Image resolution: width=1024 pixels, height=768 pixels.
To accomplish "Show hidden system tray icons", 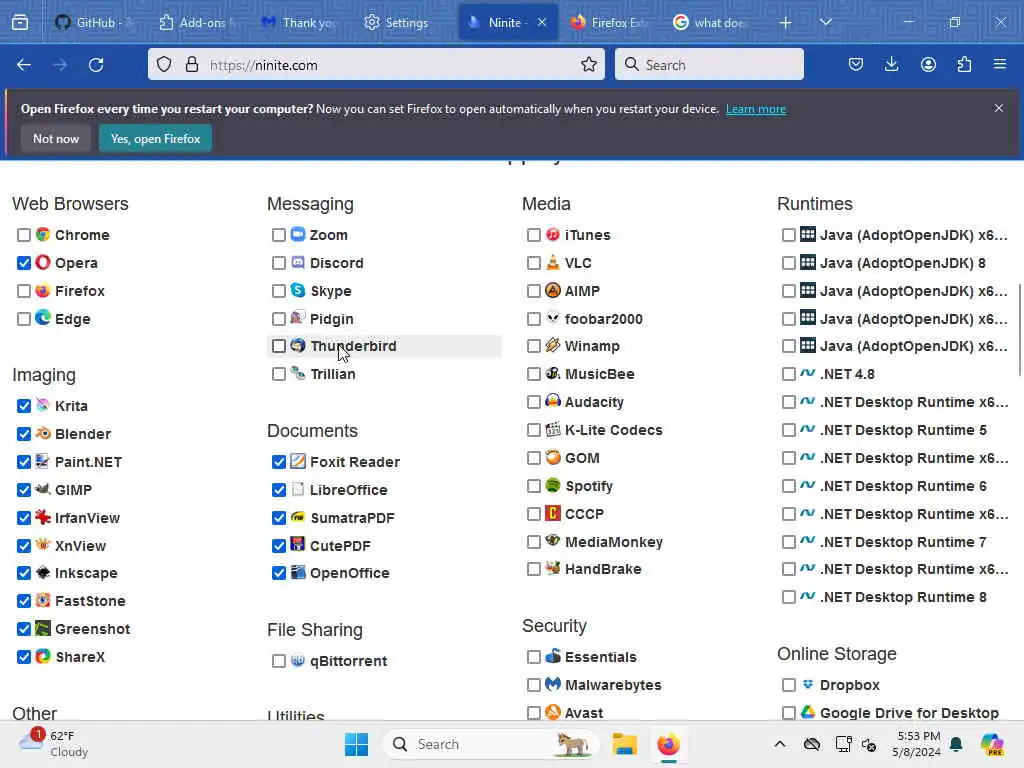I will coord(780,744).
